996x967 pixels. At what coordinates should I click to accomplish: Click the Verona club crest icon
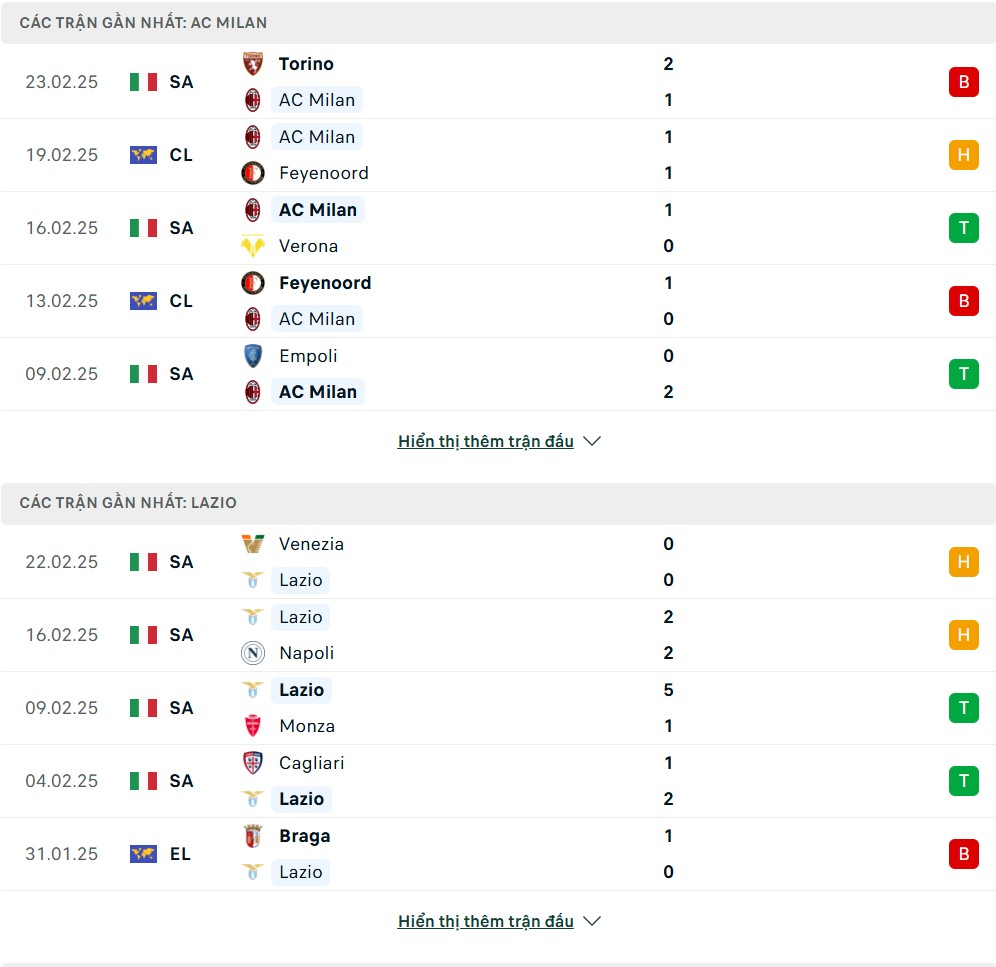coord(253,246)
